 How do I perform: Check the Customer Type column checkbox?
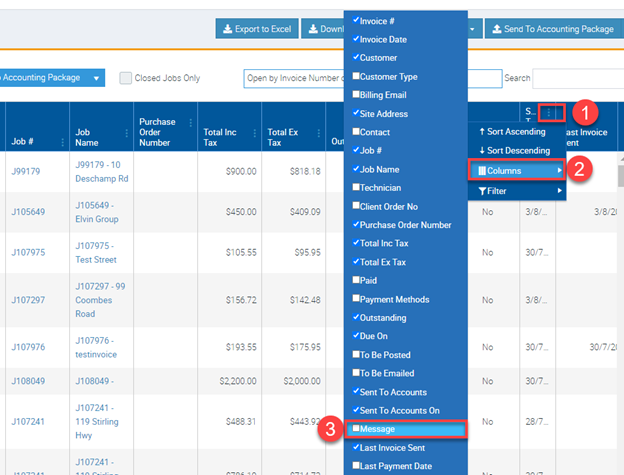[x=357, y=77]
